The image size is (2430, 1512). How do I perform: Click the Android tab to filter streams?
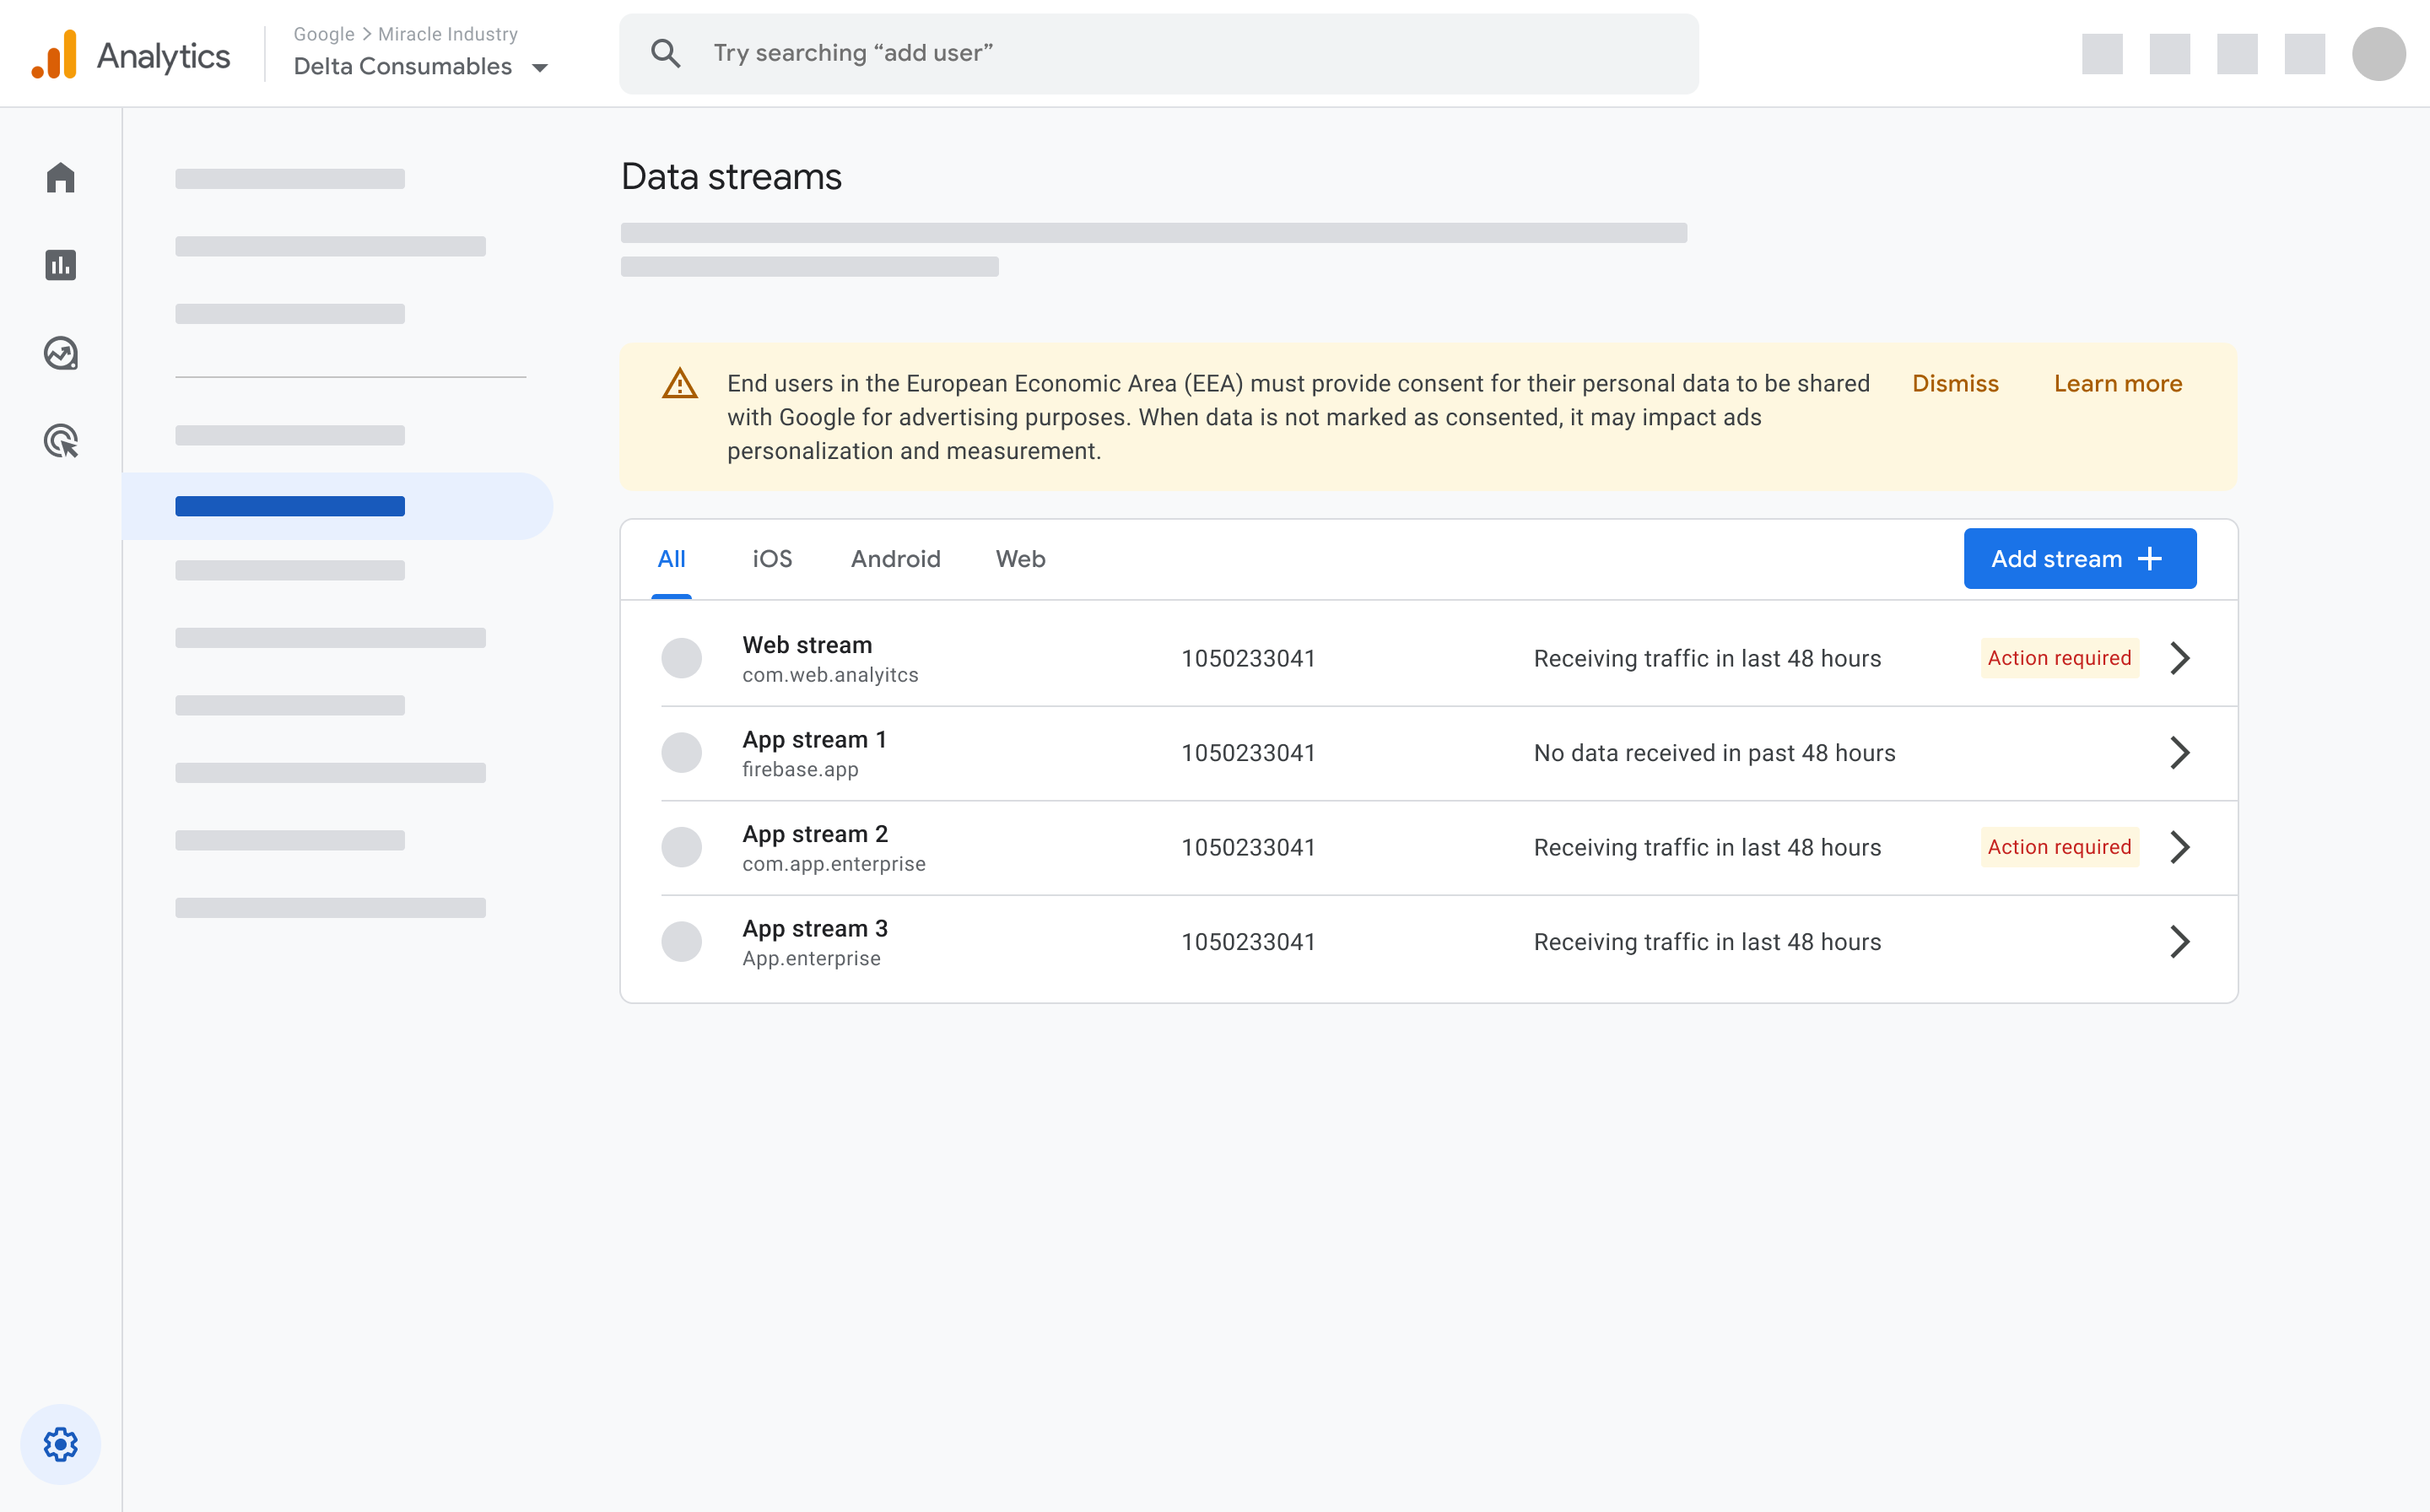895,558
